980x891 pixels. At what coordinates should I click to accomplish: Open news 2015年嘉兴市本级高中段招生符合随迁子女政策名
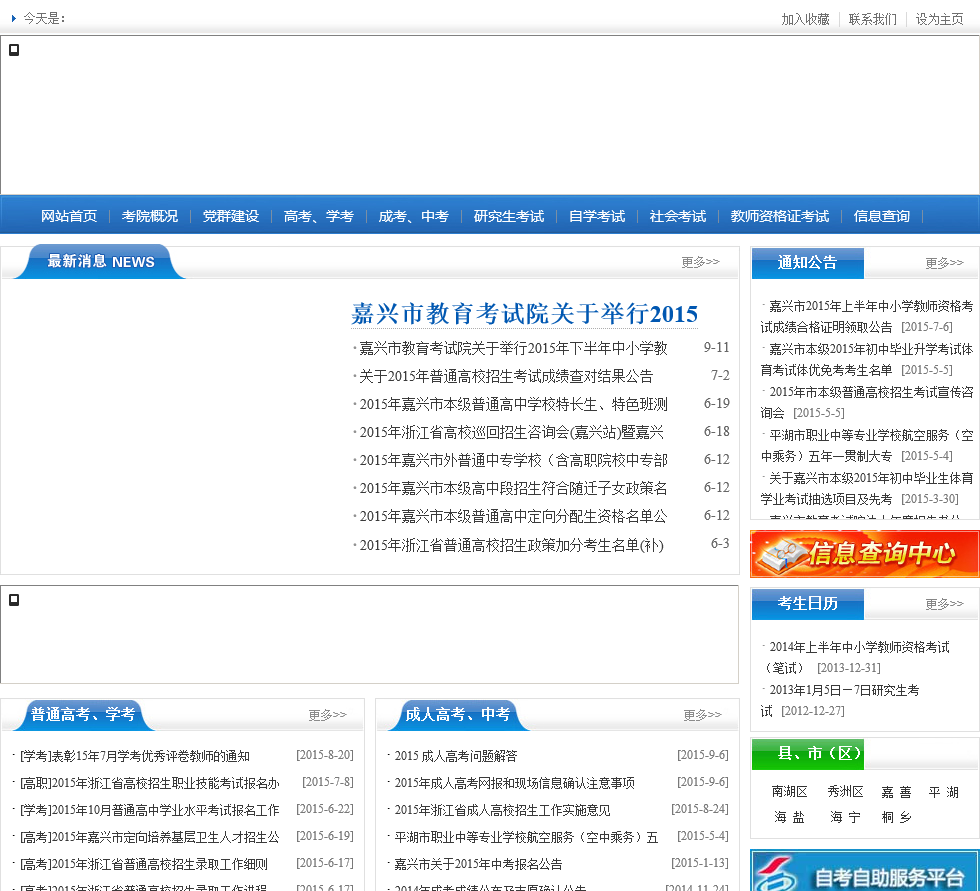point(514,488)
